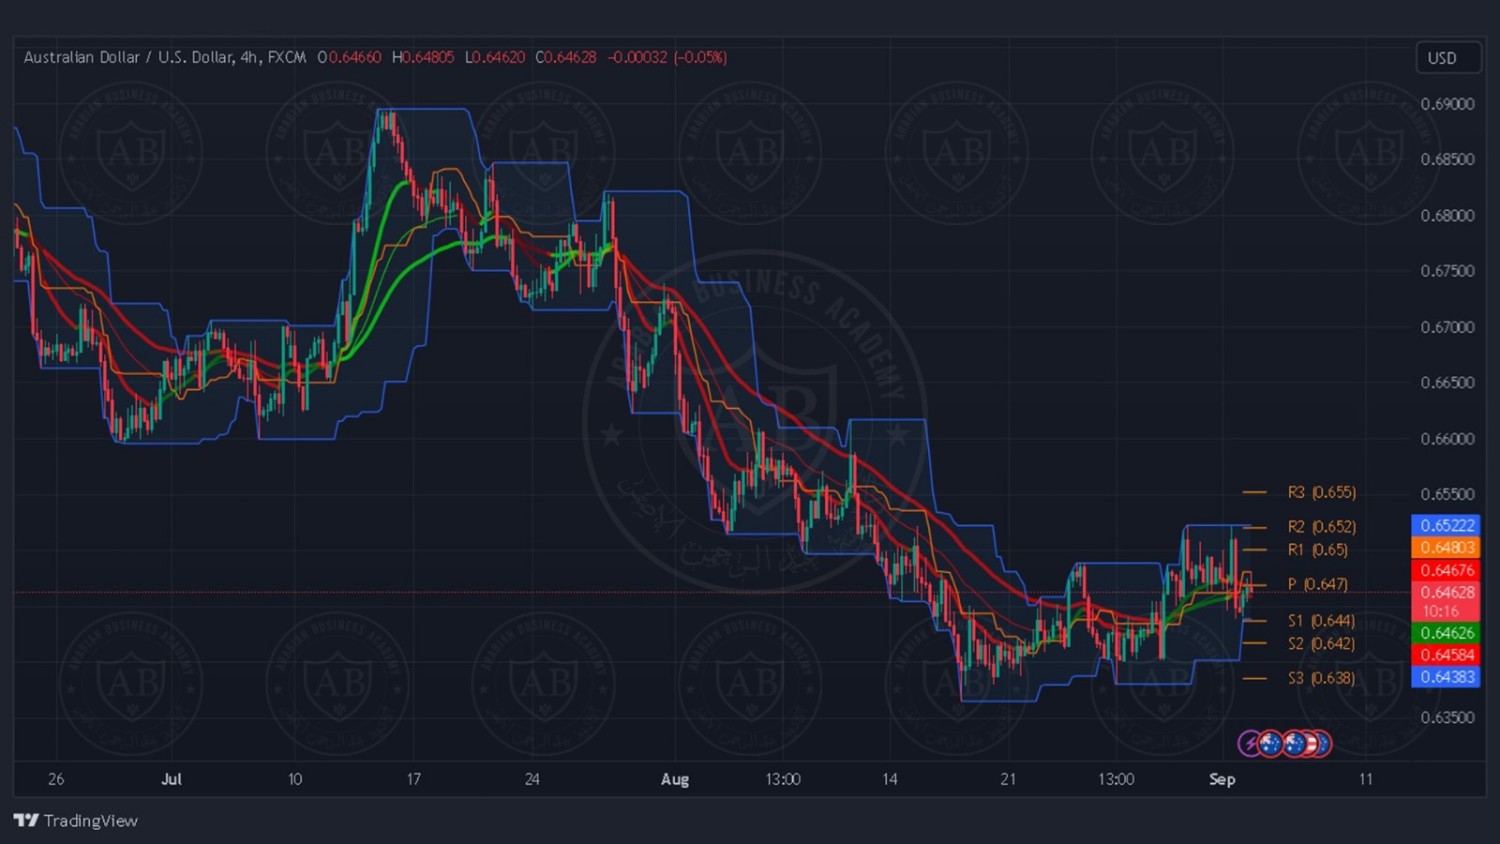The image size is (1500, 844).
Task: Click the 24 date on time axis
Action: pos(532,779)
